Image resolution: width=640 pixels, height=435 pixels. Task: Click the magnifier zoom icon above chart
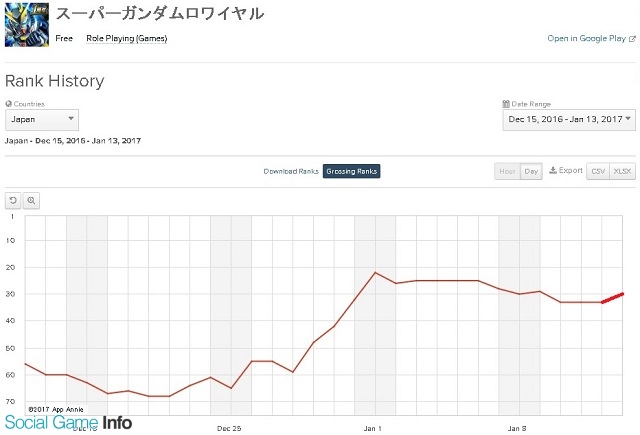[31, 200]
